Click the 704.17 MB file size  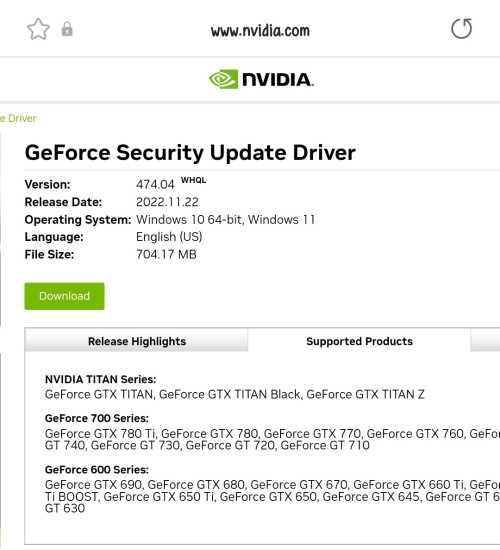(x=166, y=254)
